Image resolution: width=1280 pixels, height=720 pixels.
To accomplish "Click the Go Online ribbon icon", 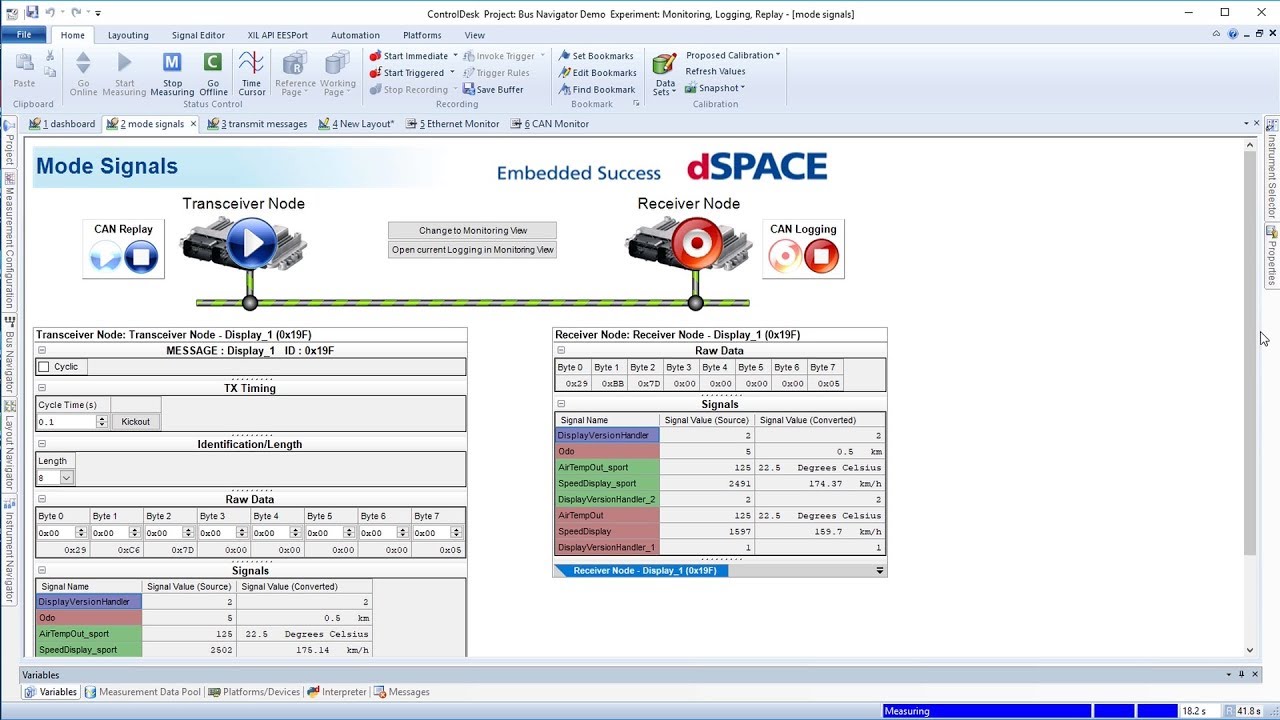I will pyautogui.click(x=83, y=73).
